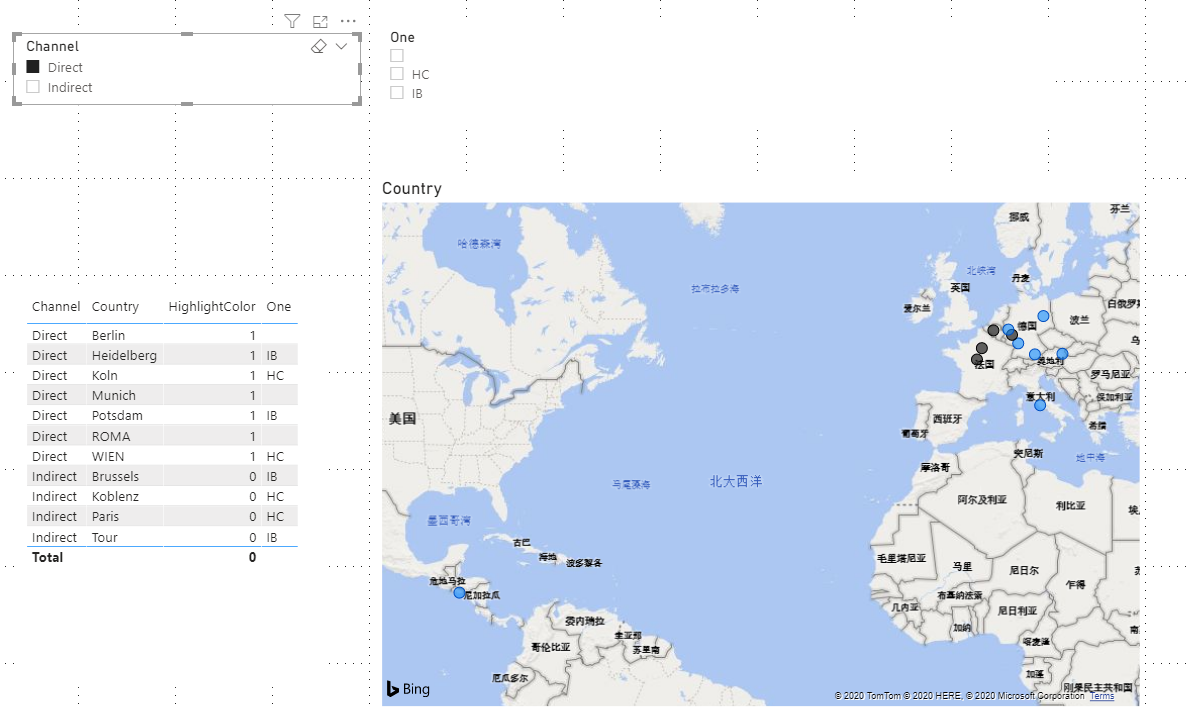Sort table by HighlightColor column header
Viewport: 1194px width, 709px height.
point(212,306)
